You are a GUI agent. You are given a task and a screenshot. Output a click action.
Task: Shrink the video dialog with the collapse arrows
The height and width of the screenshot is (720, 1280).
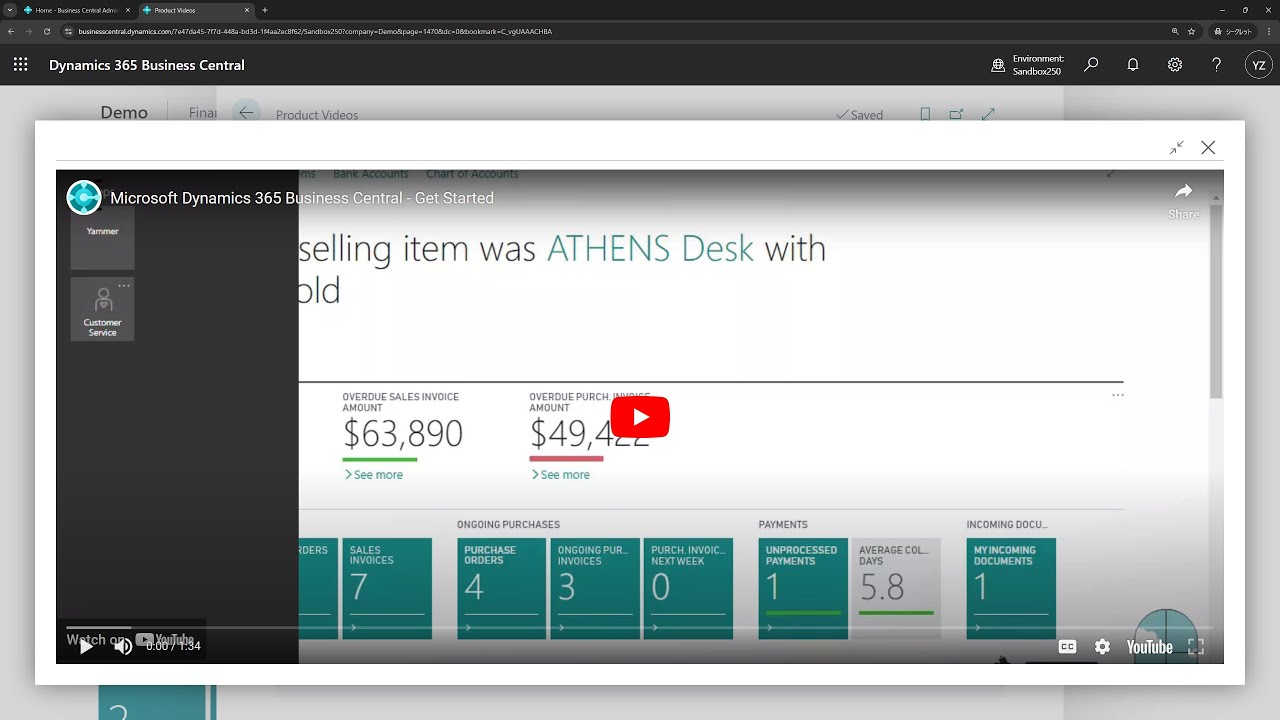point(1177,147)
